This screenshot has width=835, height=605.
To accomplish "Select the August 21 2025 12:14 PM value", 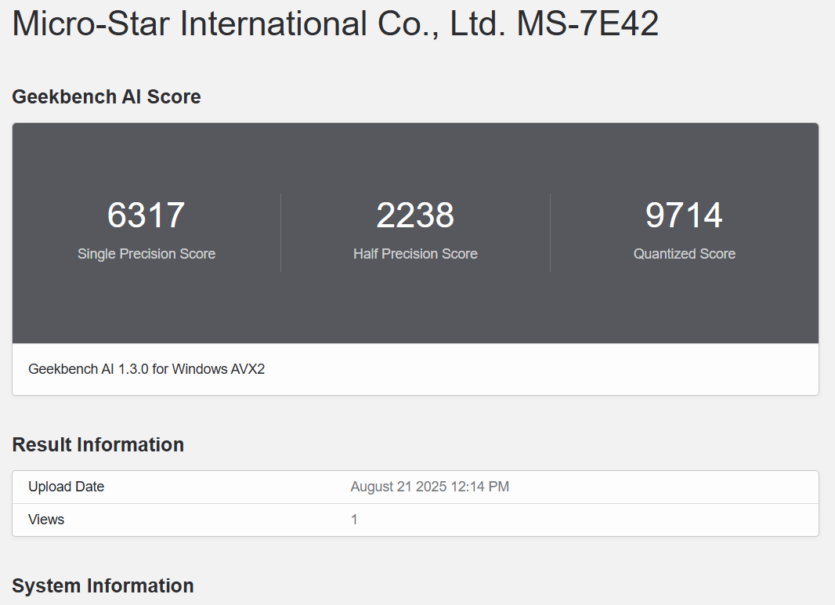I will pos(430,487).
